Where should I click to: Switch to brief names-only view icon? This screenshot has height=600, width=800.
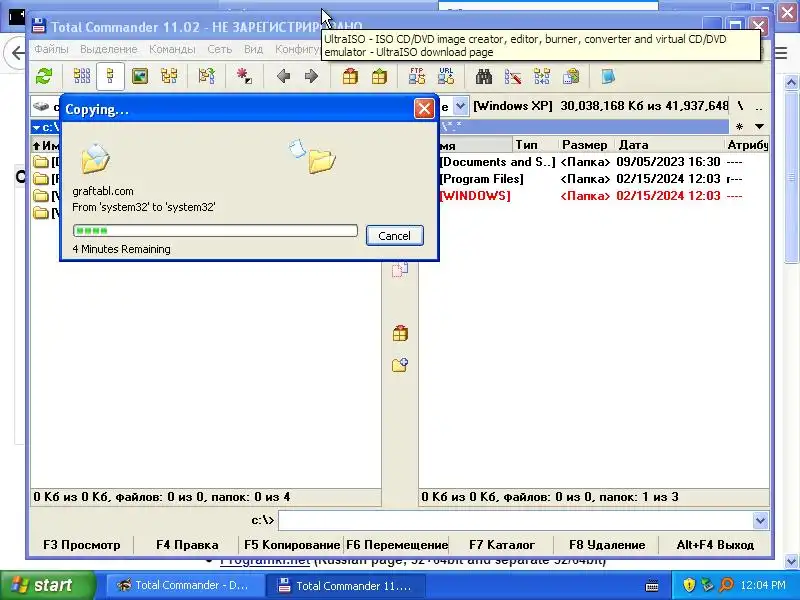click(82, 77)
